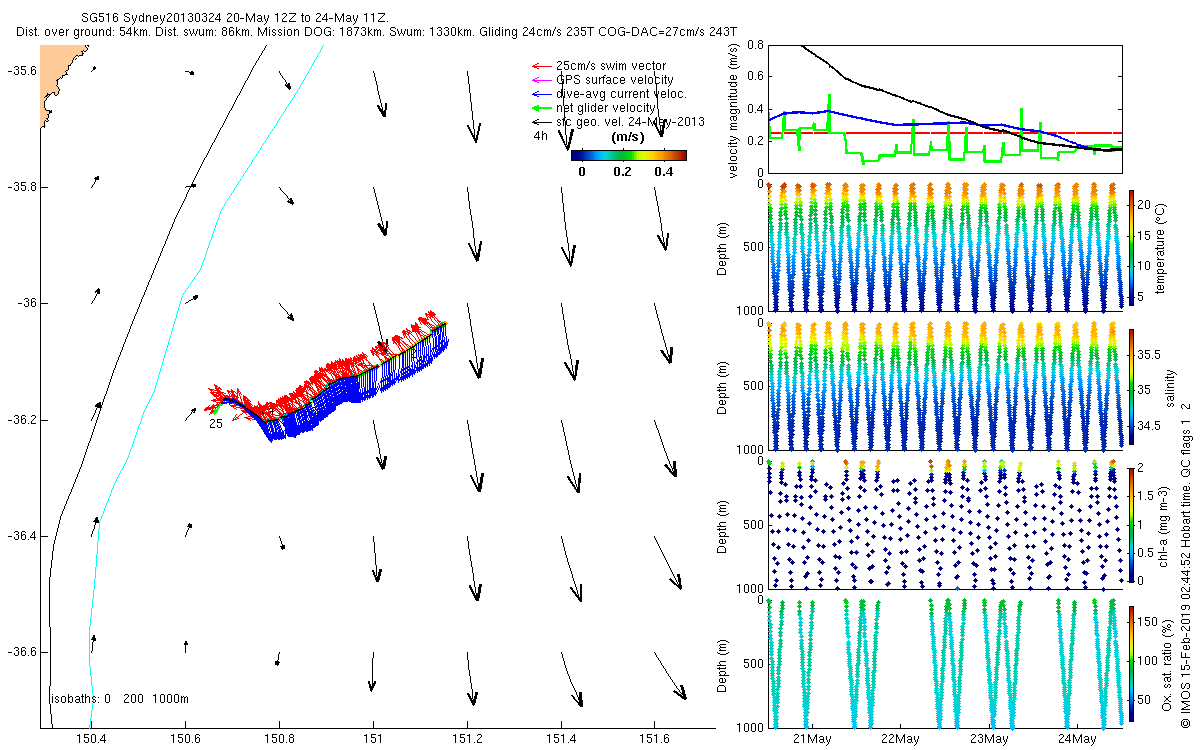Click the chl-a (mg m-3) colorbar

pos(1131,523)
